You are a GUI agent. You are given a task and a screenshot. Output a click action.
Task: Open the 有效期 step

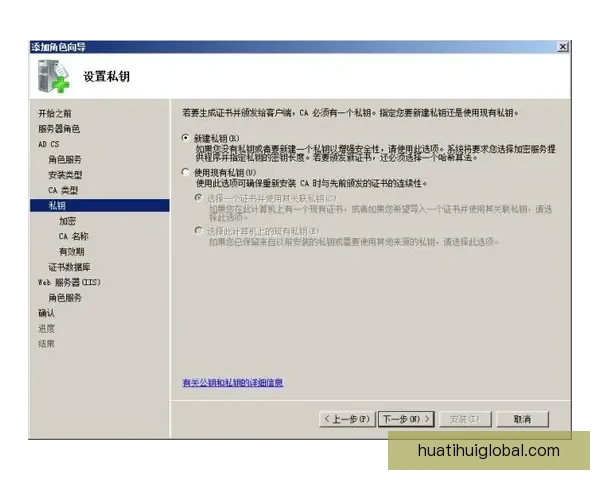click(x=72, y=251)
